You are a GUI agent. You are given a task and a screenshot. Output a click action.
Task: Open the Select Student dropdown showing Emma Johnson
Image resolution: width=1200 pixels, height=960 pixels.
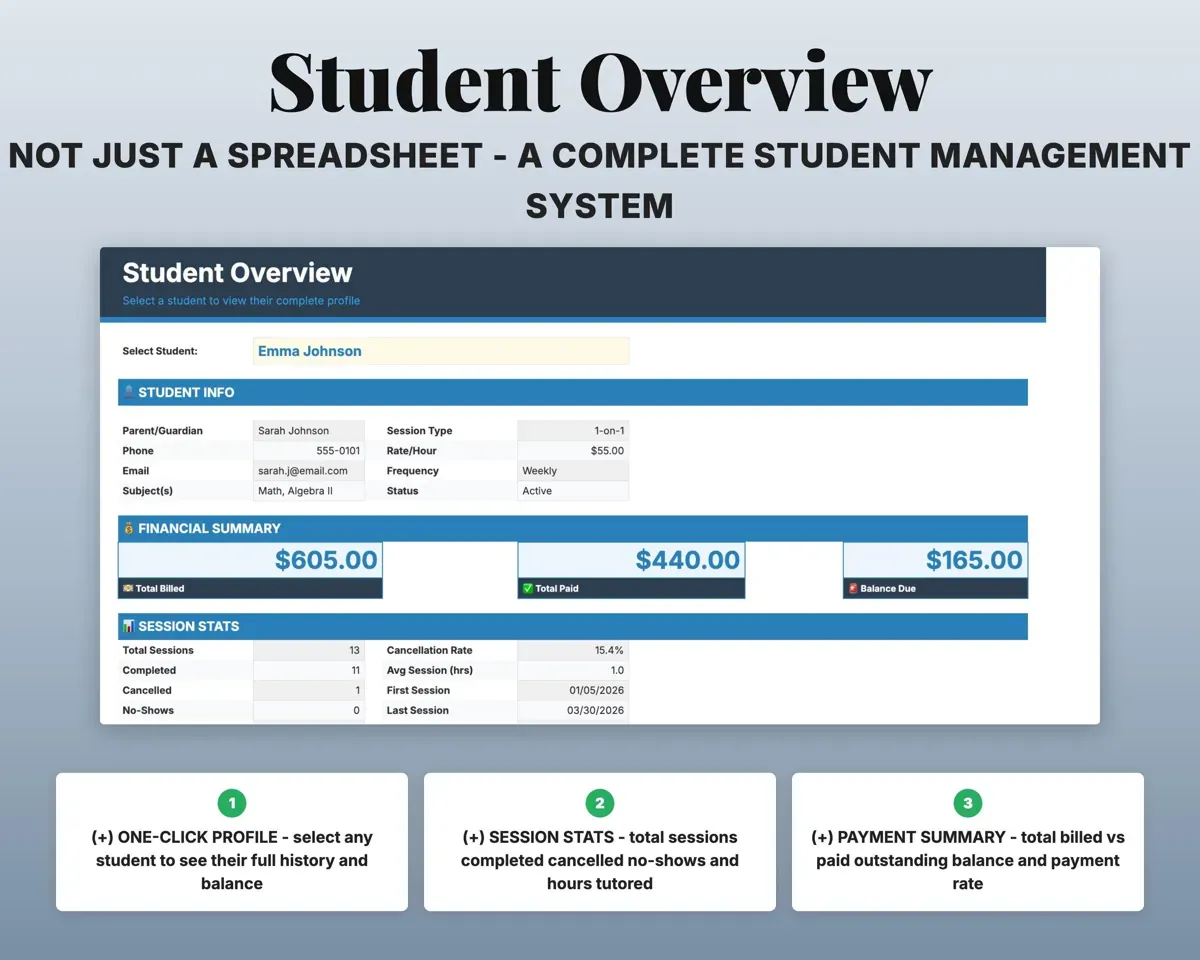(441, 351)
